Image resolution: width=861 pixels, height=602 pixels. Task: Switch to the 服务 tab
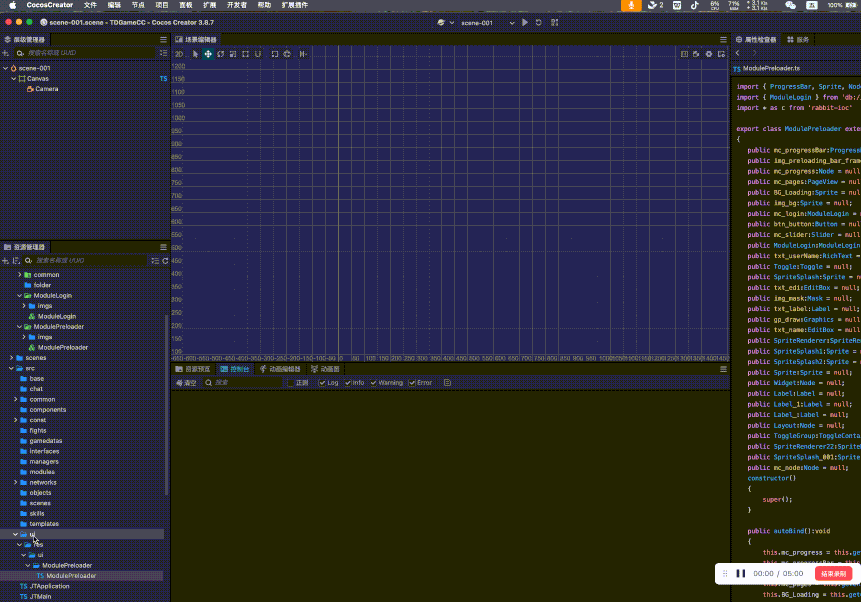point(798,40)
